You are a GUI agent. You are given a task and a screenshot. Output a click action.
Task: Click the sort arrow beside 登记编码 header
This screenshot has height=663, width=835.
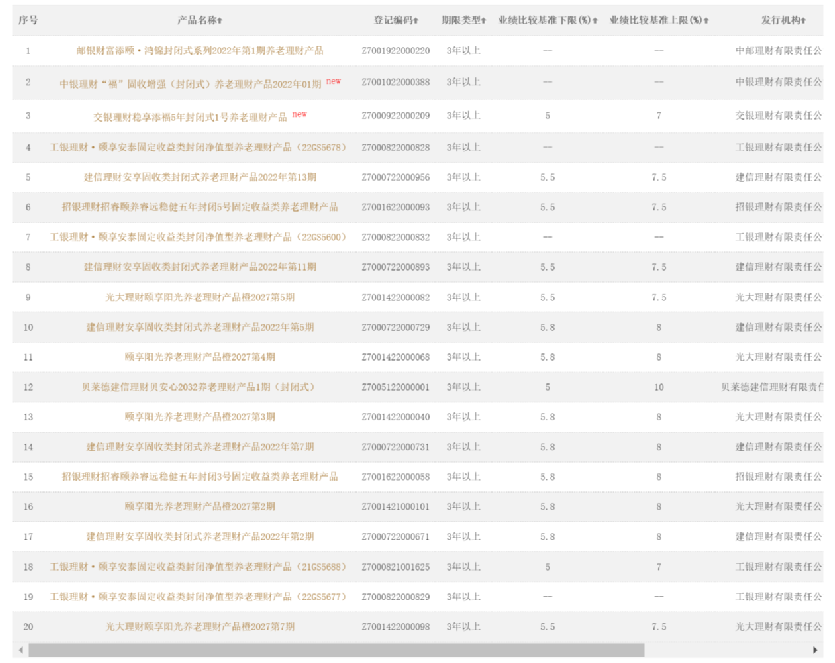click(x=415, y=21)
